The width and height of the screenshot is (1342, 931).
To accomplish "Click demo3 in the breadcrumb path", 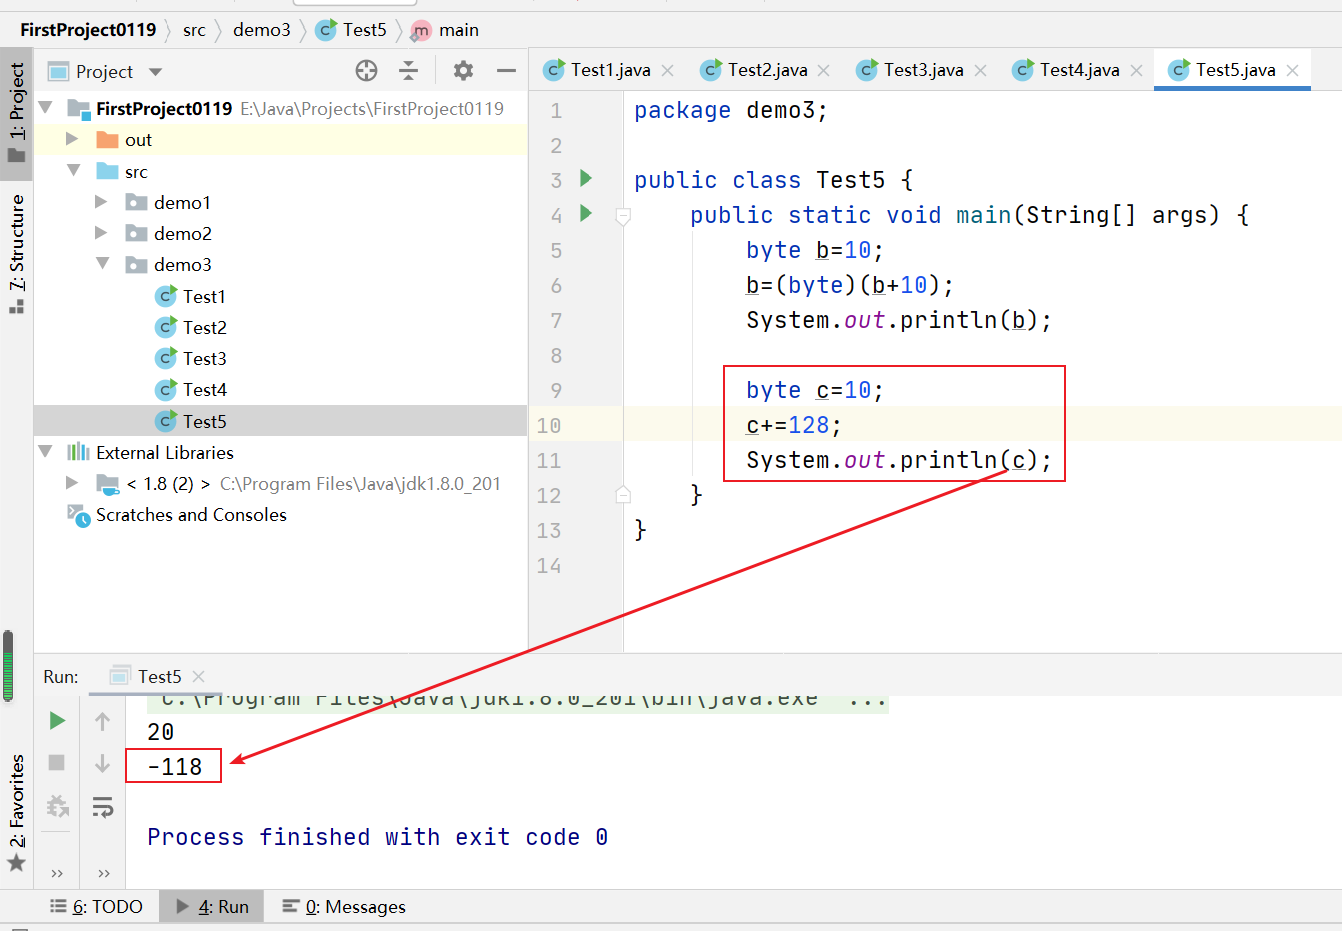I will pyautogui.click(x=262, y=30).
